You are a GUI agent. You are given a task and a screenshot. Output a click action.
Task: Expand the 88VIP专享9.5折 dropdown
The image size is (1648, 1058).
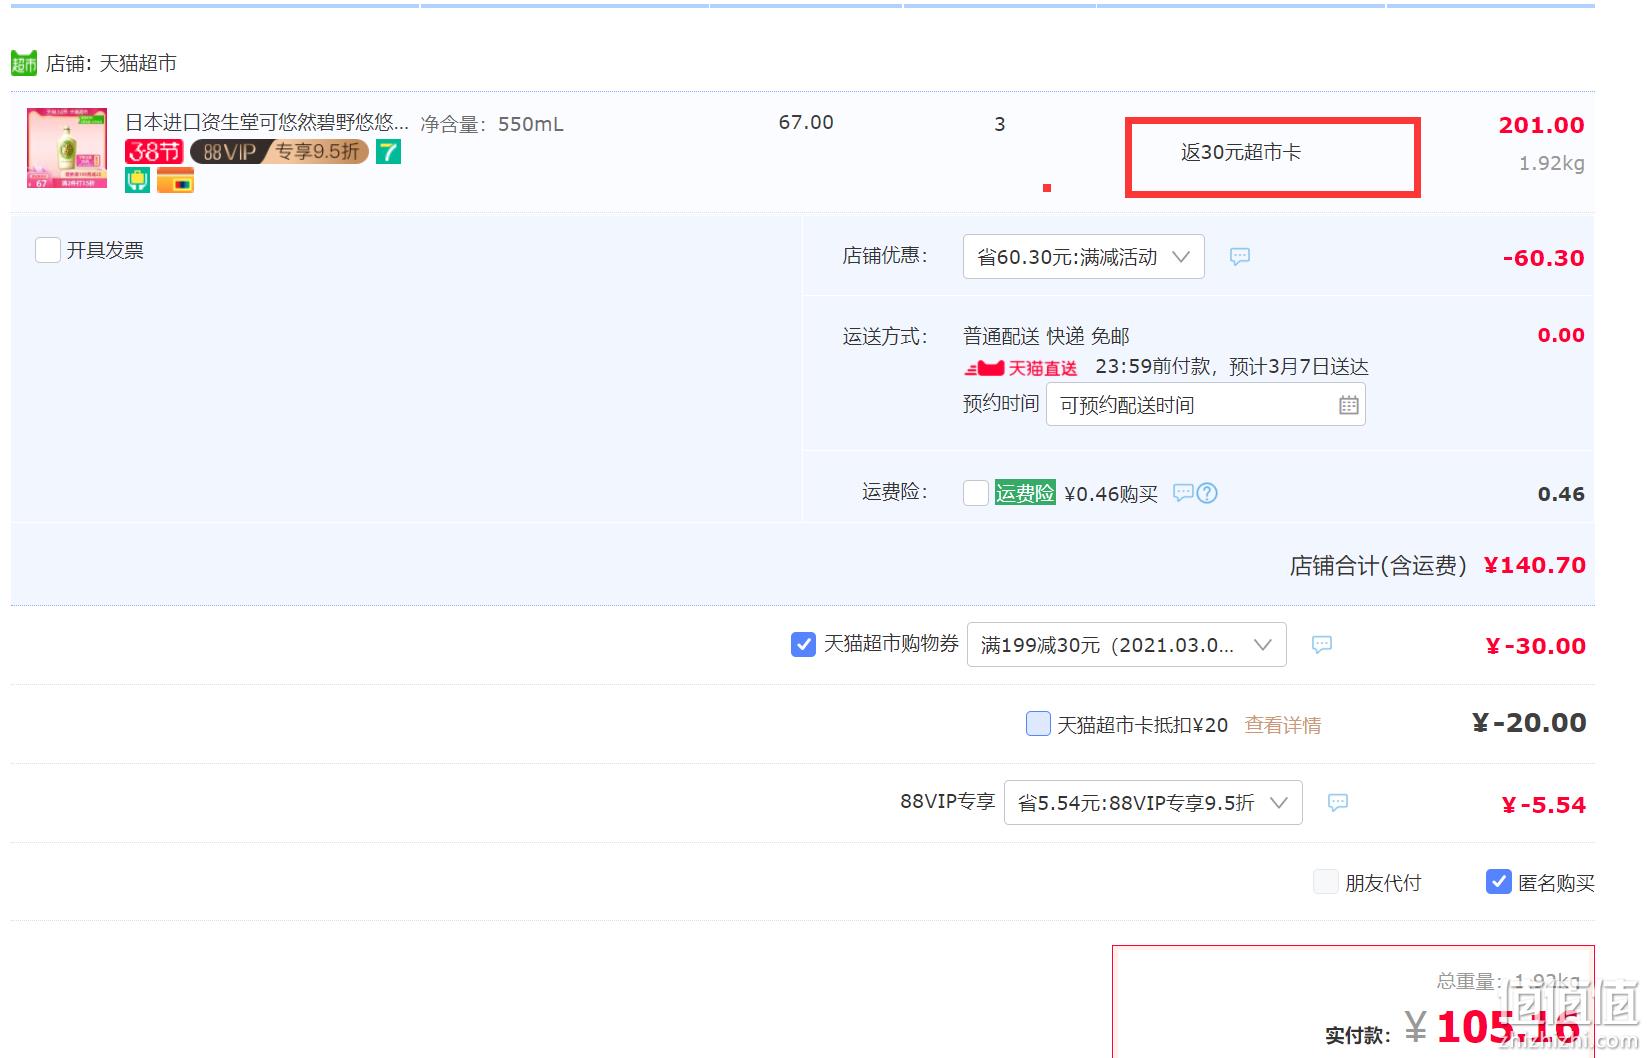1153,803
